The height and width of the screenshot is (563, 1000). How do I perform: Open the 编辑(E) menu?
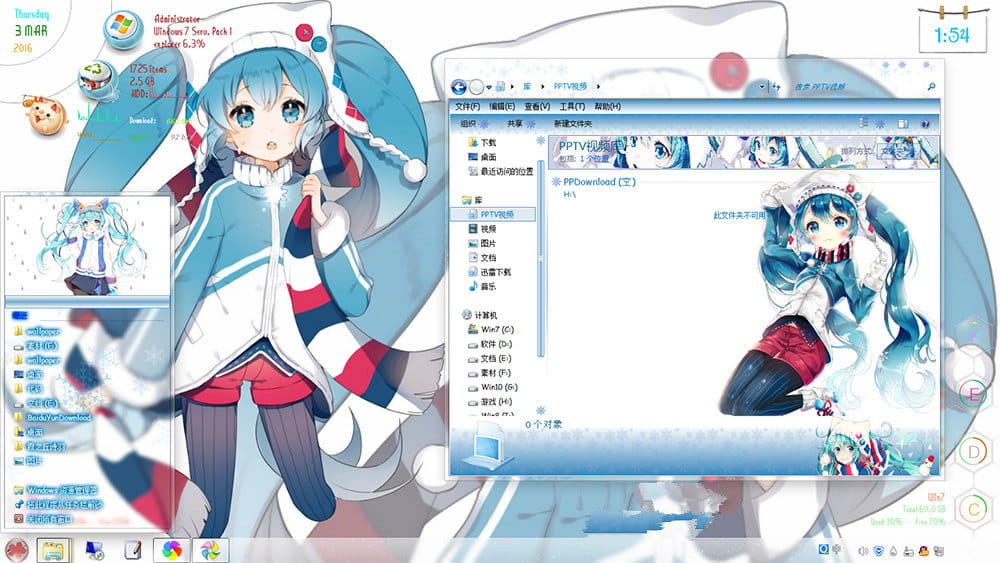point(501,106)
